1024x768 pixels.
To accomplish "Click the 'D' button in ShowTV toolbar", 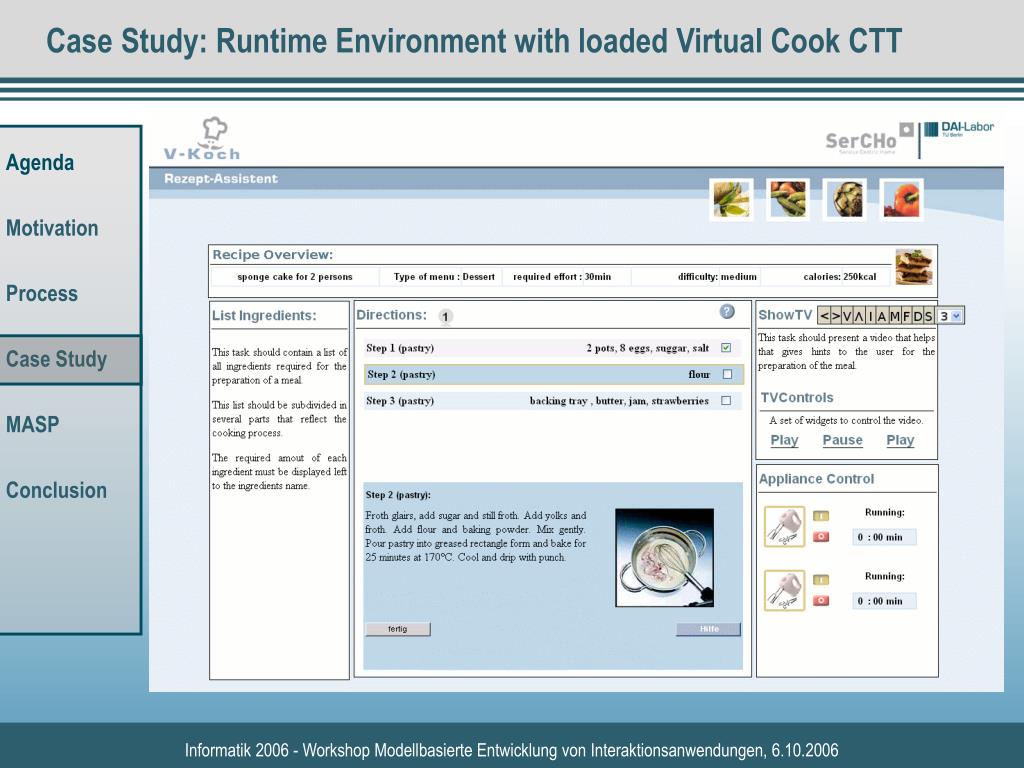I will pyautogui.click(x=917, y=316).
